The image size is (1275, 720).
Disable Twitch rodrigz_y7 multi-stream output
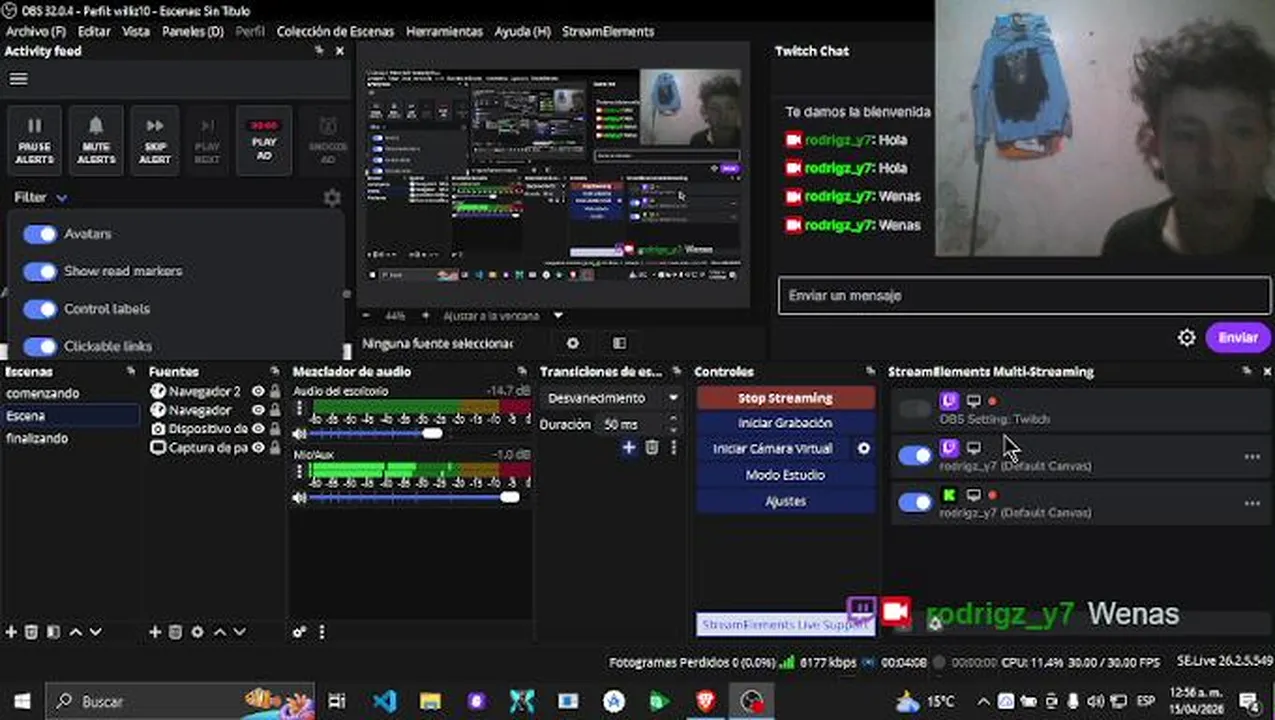point(915,456)
